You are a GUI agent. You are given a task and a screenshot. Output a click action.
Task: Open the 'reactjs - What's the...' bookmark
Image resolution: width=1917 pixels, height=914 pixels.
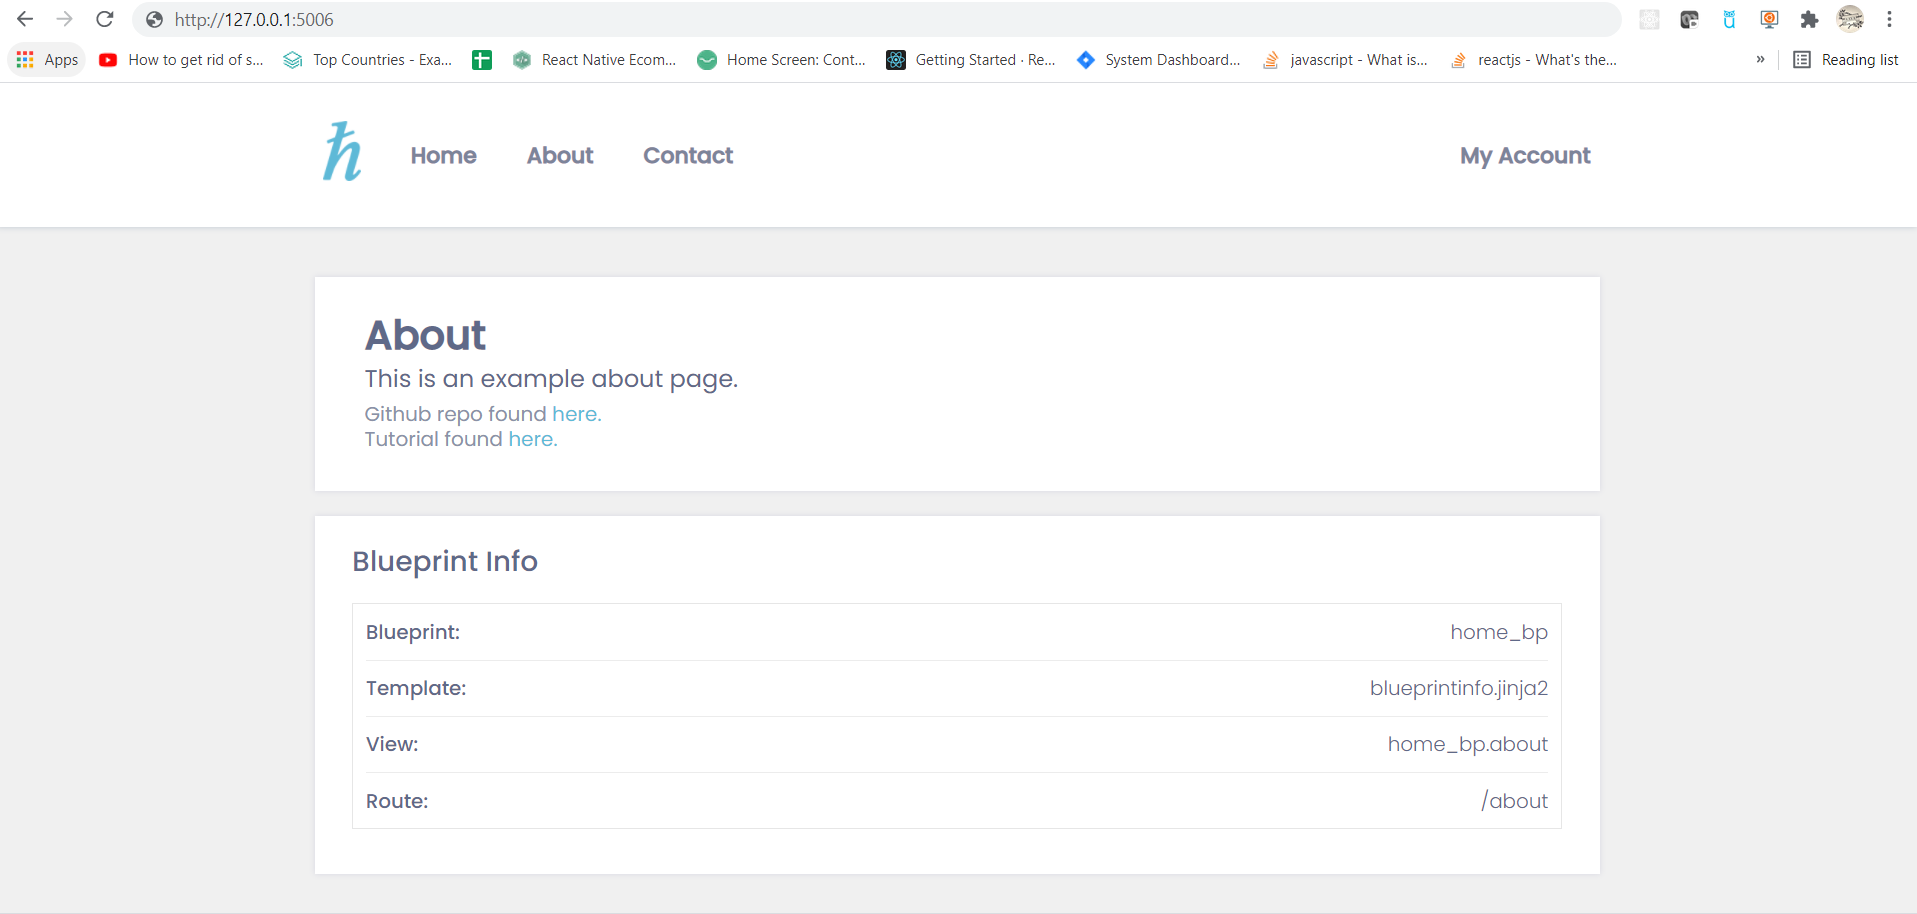(x=1533, y=60)
